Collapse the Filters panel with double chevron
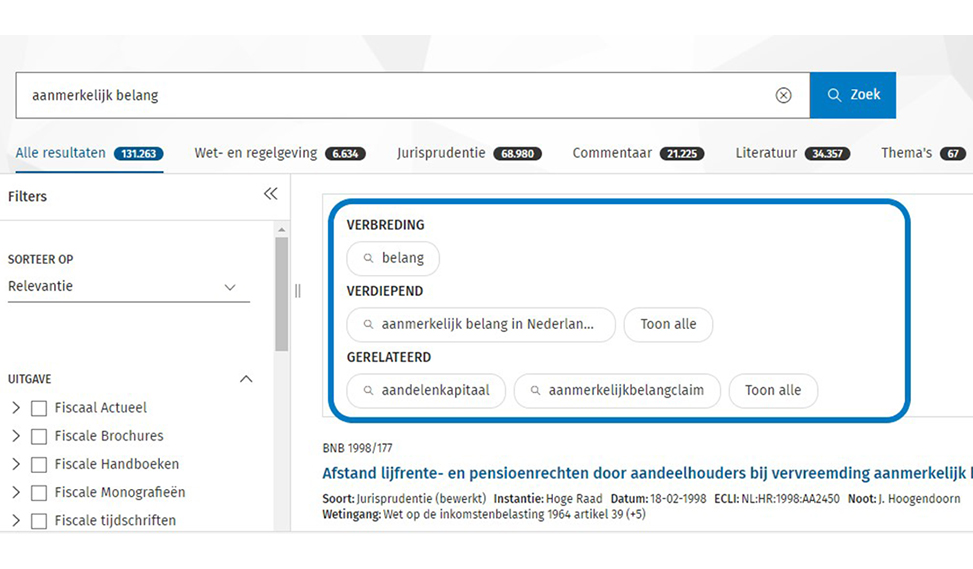The height and width of the screenshot is (569, 973). [x=270, y=194]
